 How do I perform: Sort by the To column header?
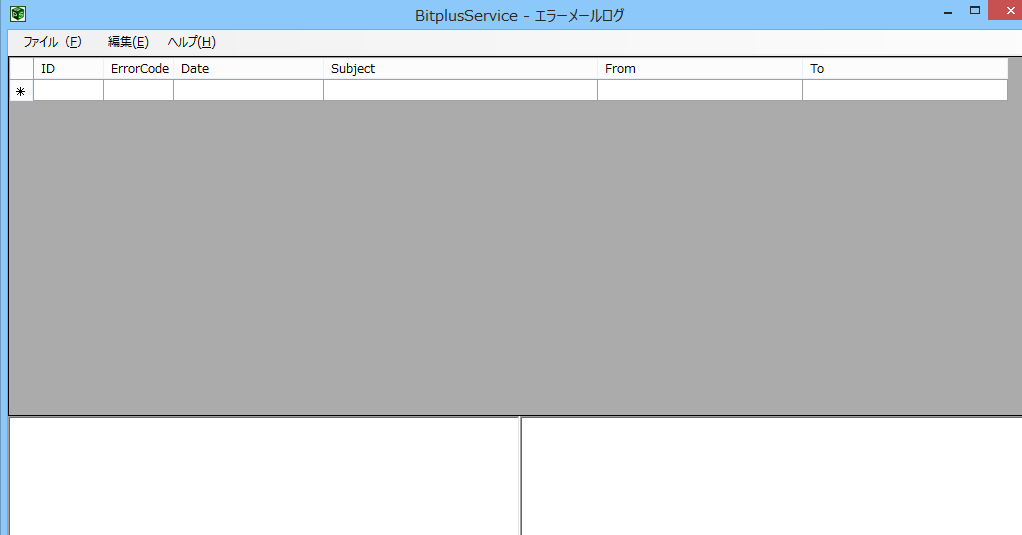905,68
